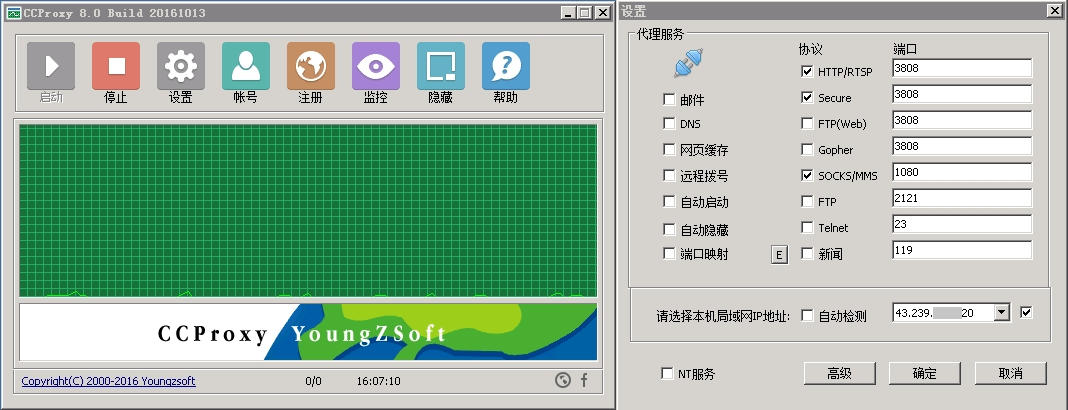Open the 帮助 help icon
Image resolution: width=1068 pixels, height=410 pixels.
pos(506,66)
